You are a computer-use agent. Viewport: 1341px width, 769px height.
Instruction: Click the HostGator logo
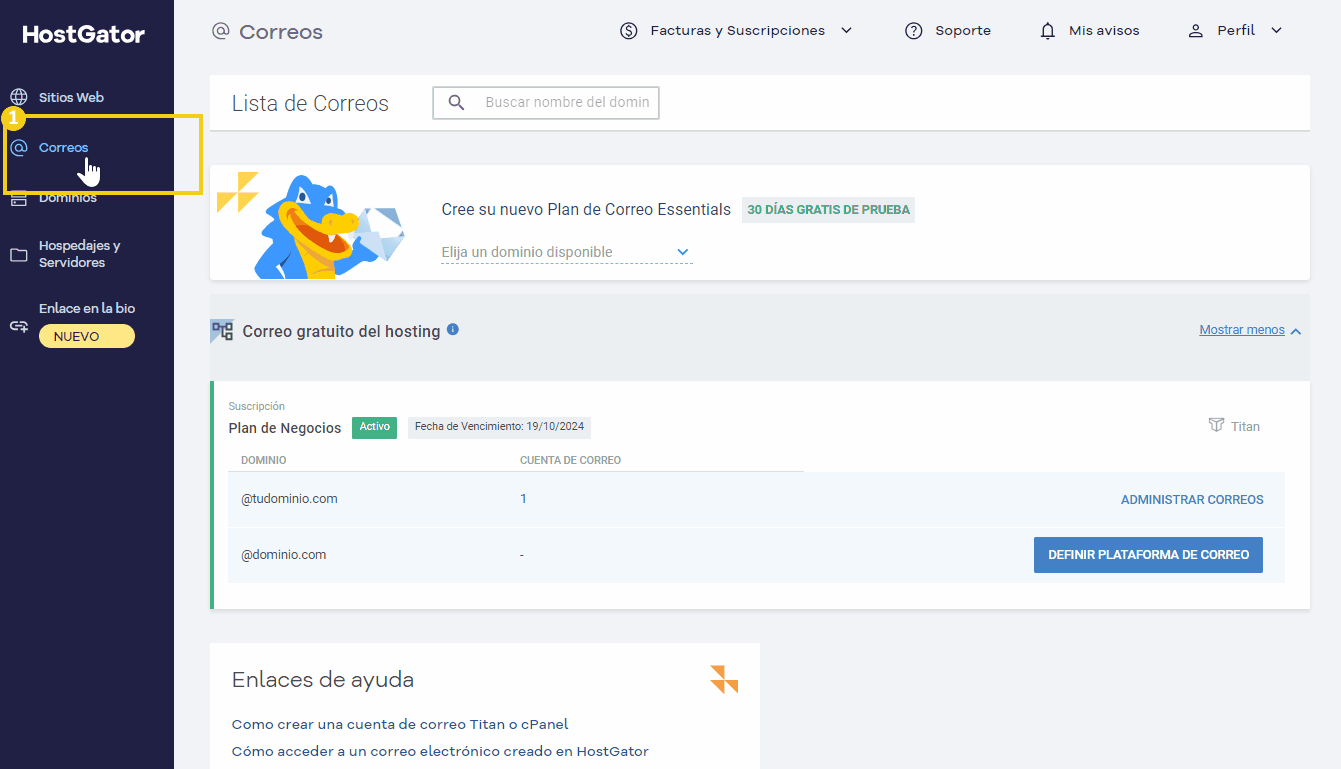pyautogui.click(x=84, y=34)
